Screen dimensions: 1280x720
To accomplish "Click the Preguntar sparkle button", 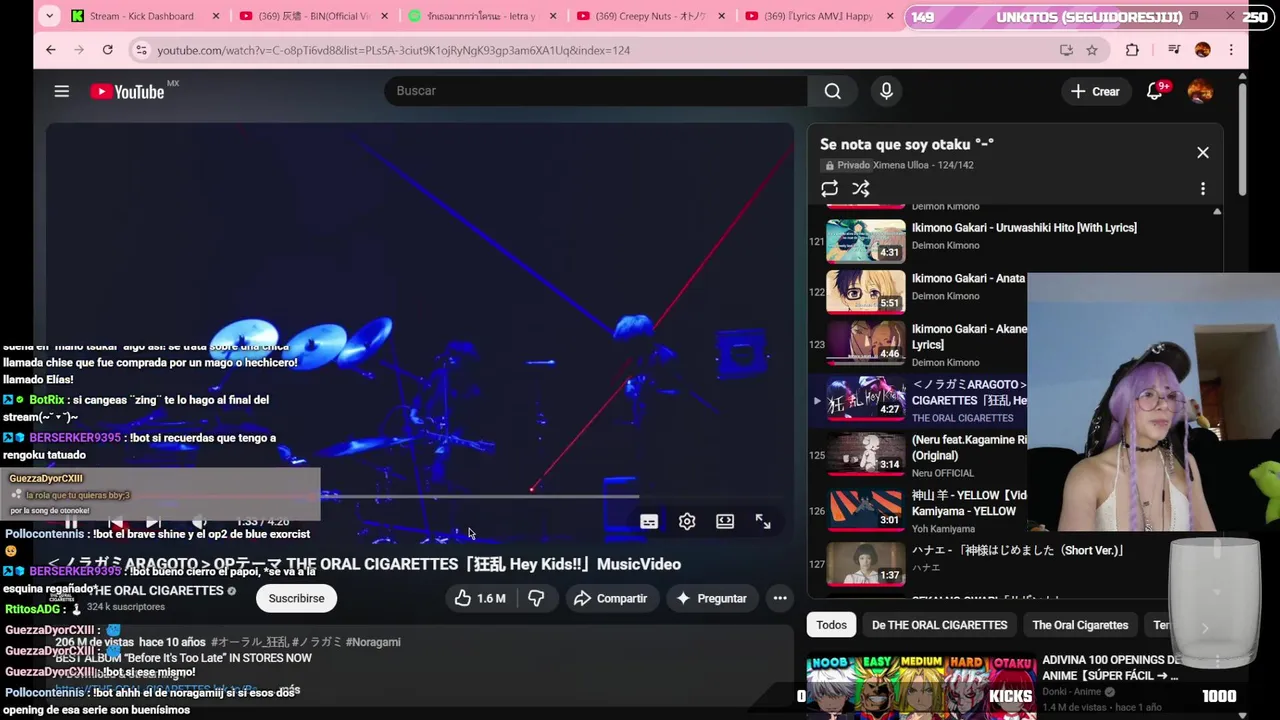I will coord(712,598).
